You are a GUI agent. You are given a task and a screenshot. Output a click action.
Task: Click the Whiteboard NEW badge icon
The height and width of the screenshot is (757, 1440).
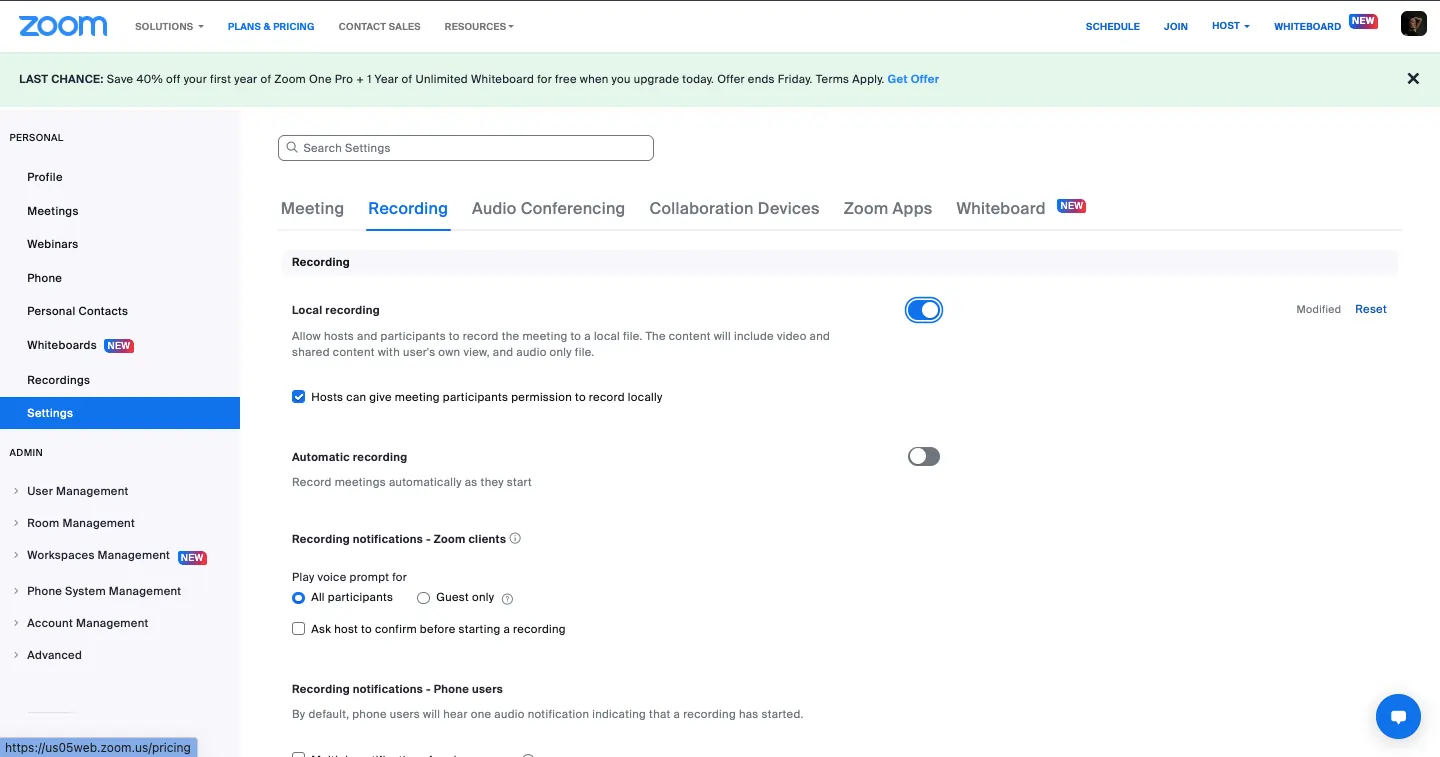tap(1071, 205)
